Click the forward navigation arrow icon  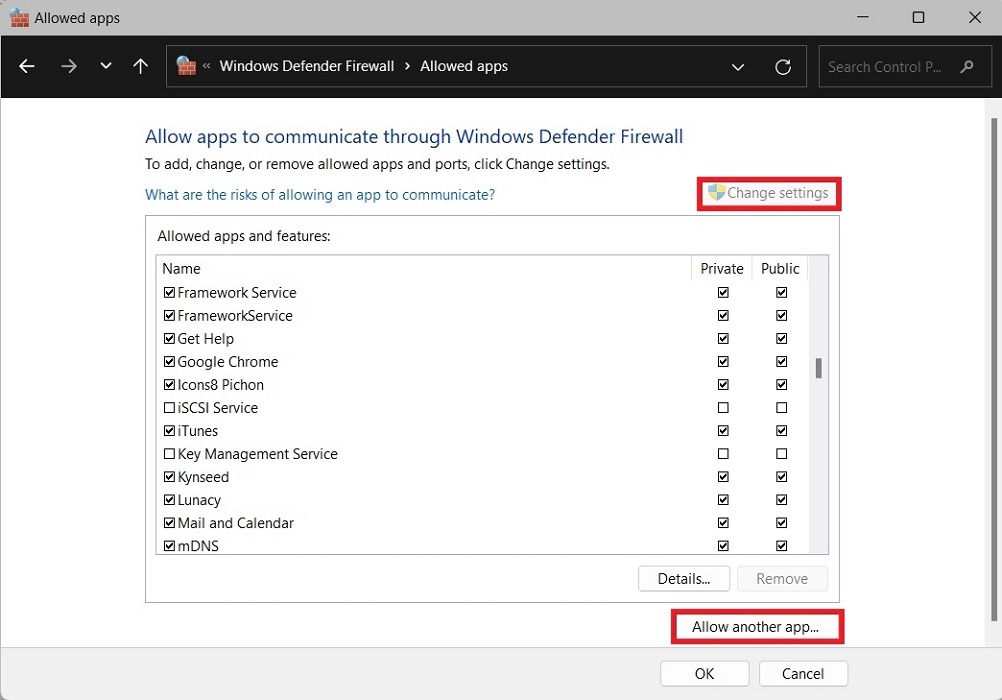[x=68, y=66]
